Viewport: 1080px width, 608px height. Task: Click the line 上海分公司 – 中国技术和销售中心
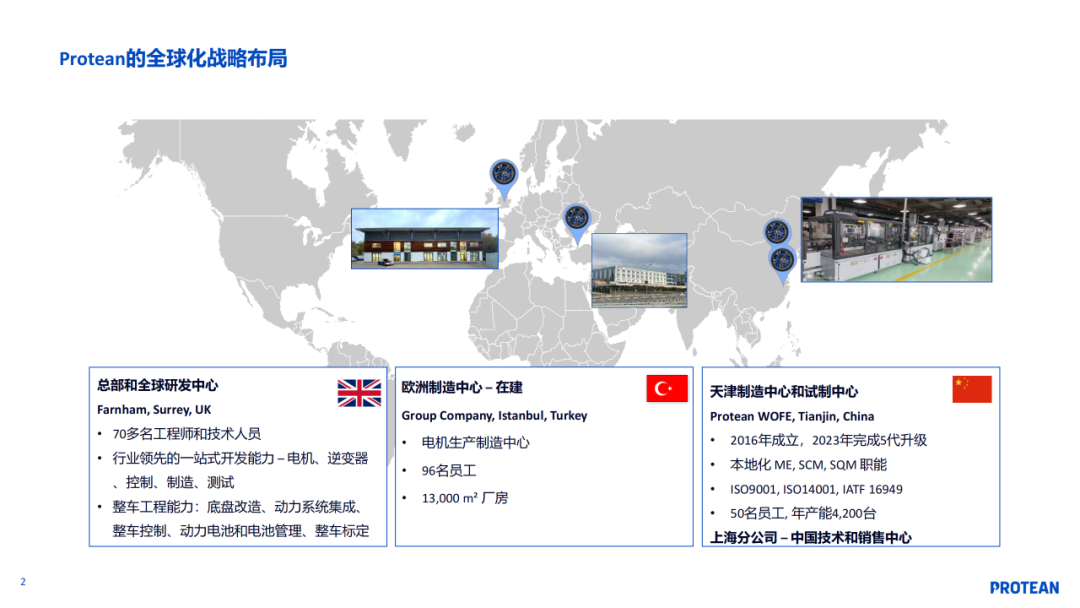pyautogui.click(x=811, y=538)
